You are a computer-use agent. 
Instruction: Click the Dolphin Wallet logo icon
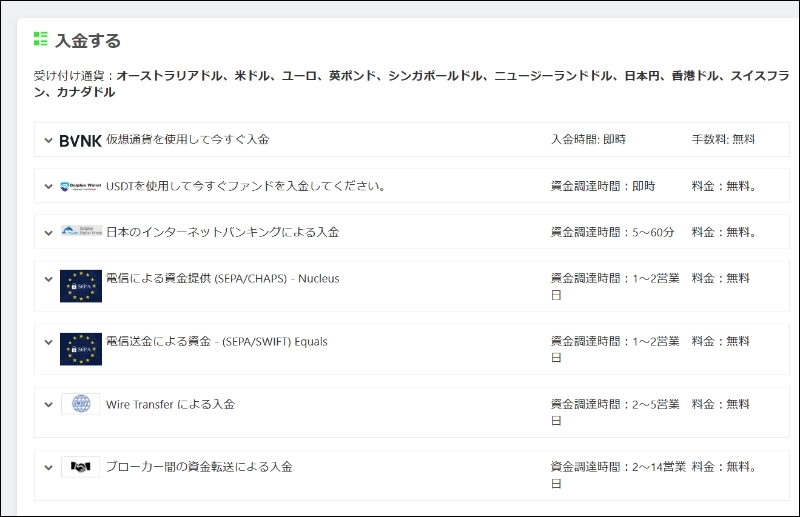pyautogui.click(x=80, y=186)
